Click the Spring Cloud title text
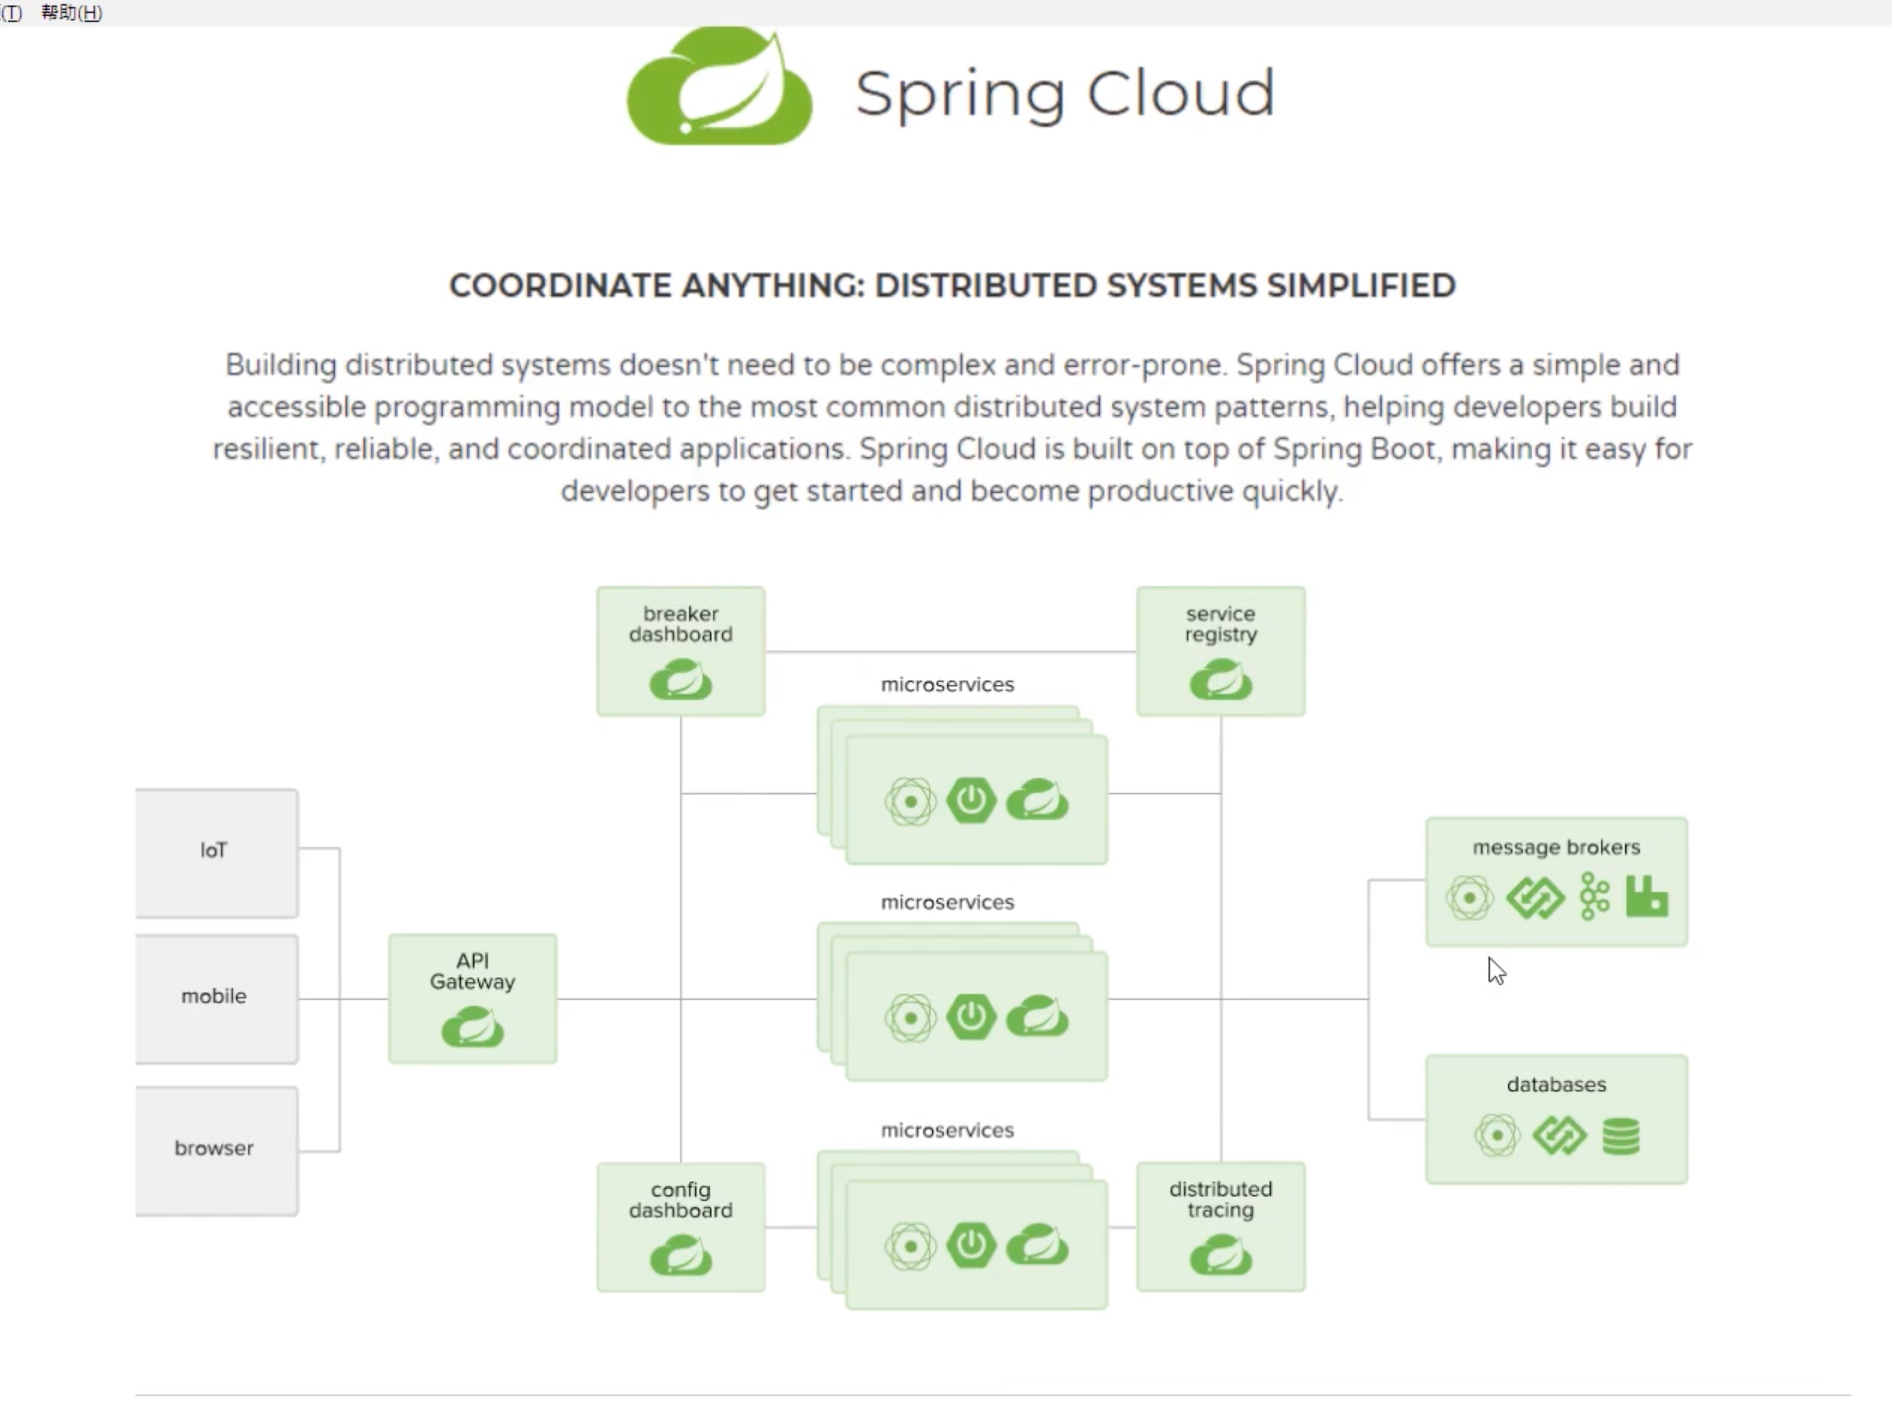This screenshot has height=1422, width=1892. (1064, 93)
